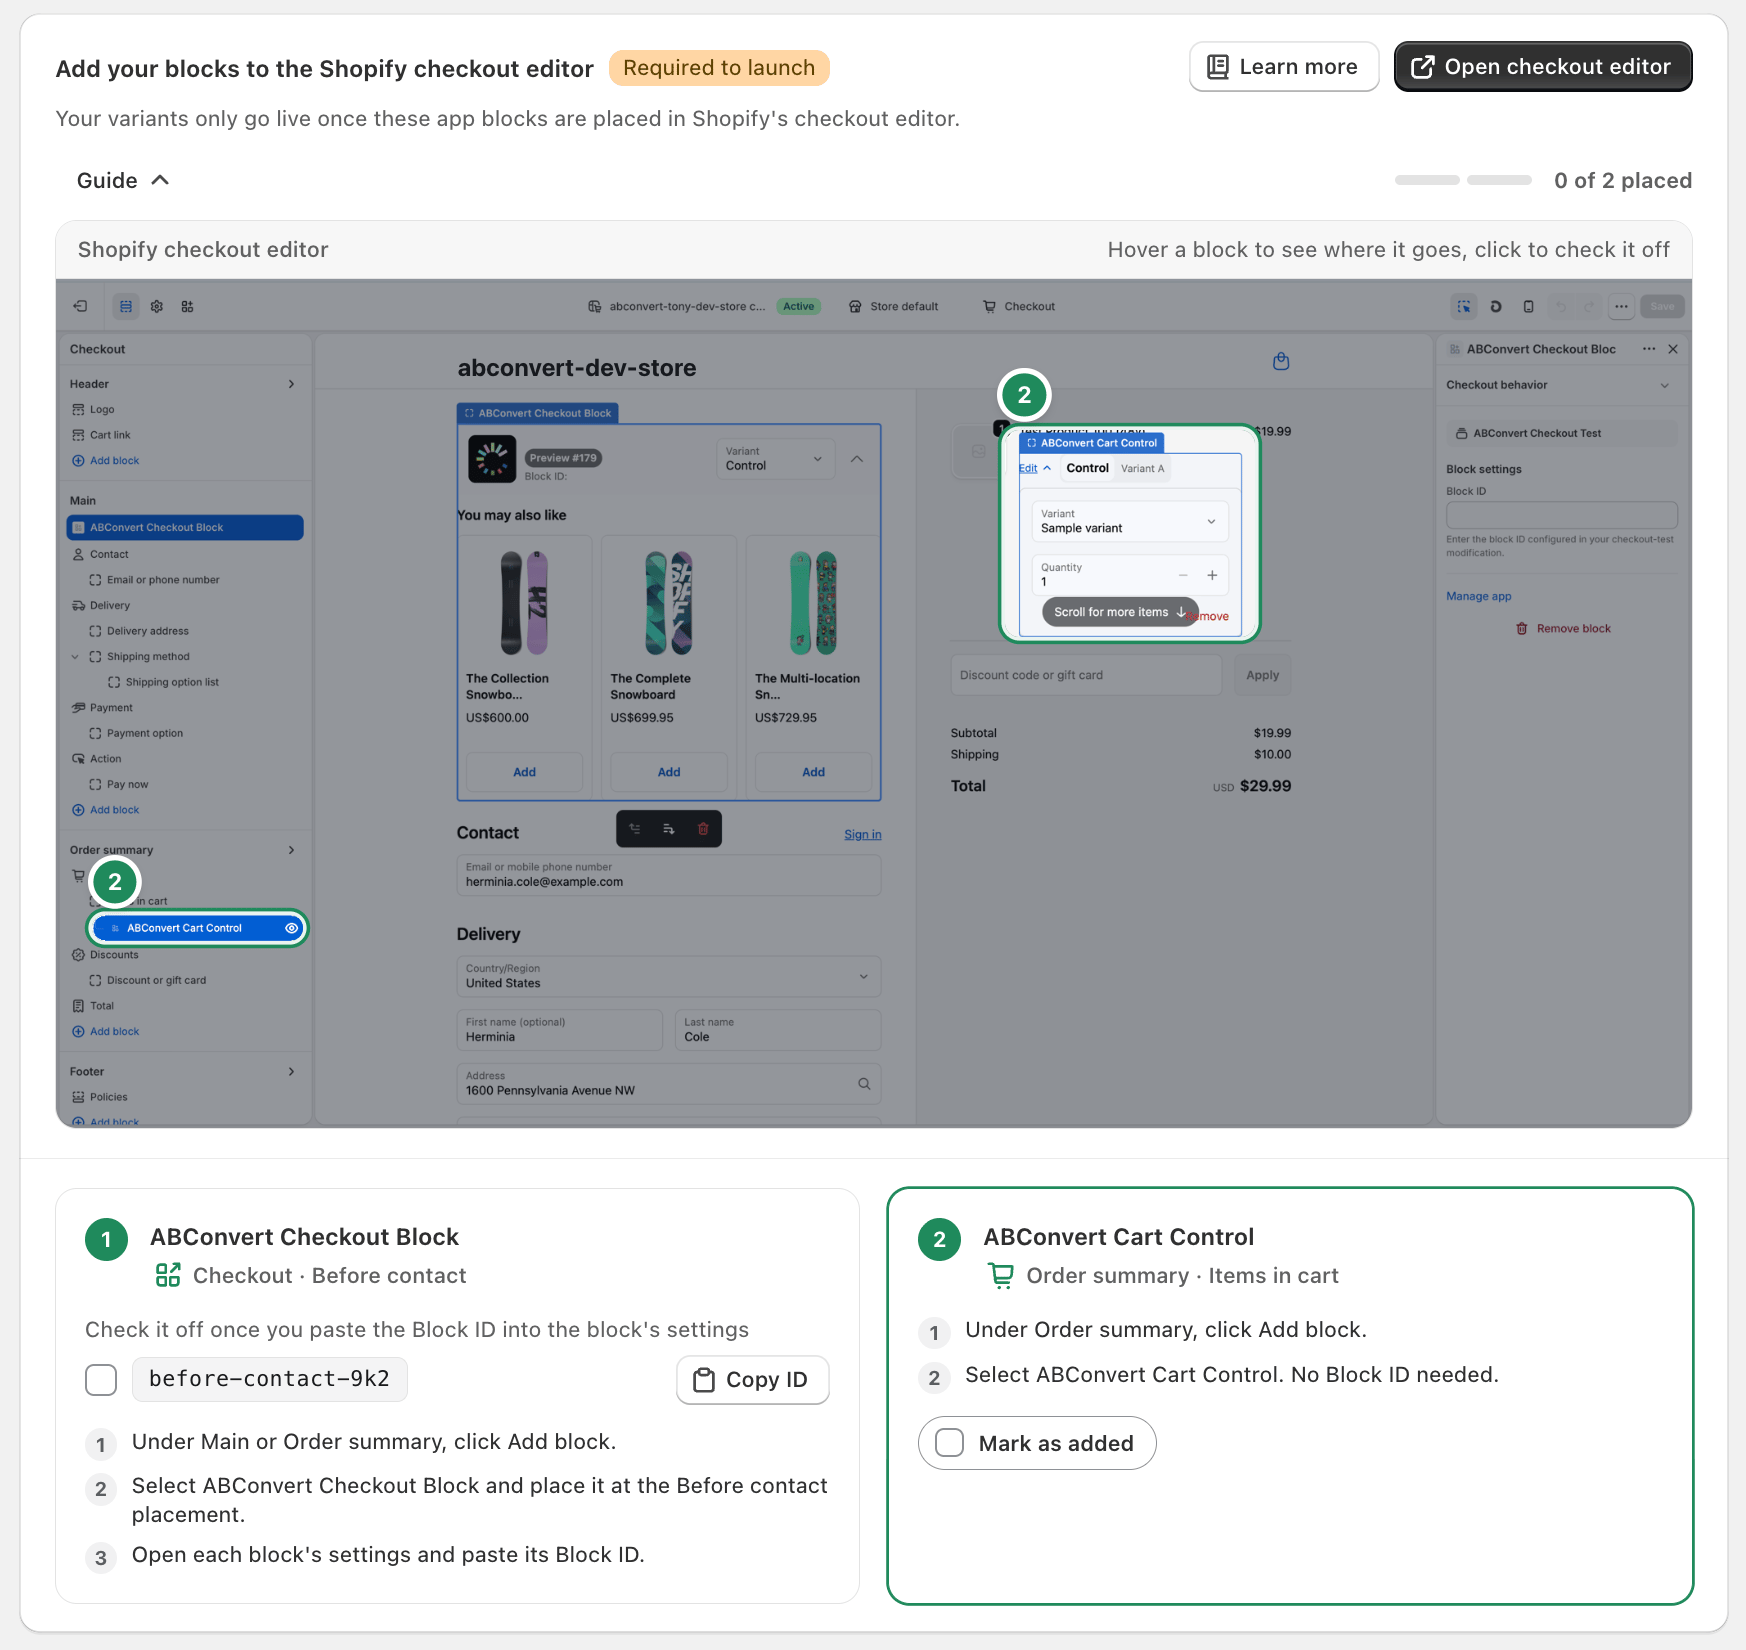The height and width of the screenshot is (1650, 1746).
Task: Click the Store default selector in top bar
Action: (x=894, y=307)
